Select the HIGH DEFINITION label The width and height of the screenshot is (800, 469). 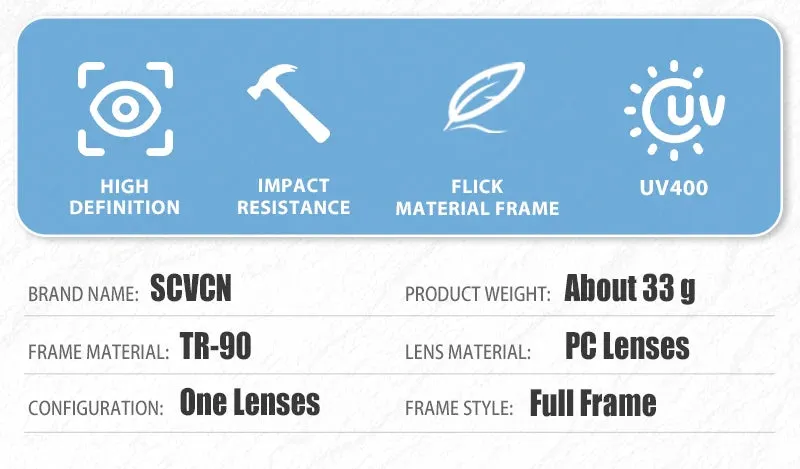[x=124, y=197]
